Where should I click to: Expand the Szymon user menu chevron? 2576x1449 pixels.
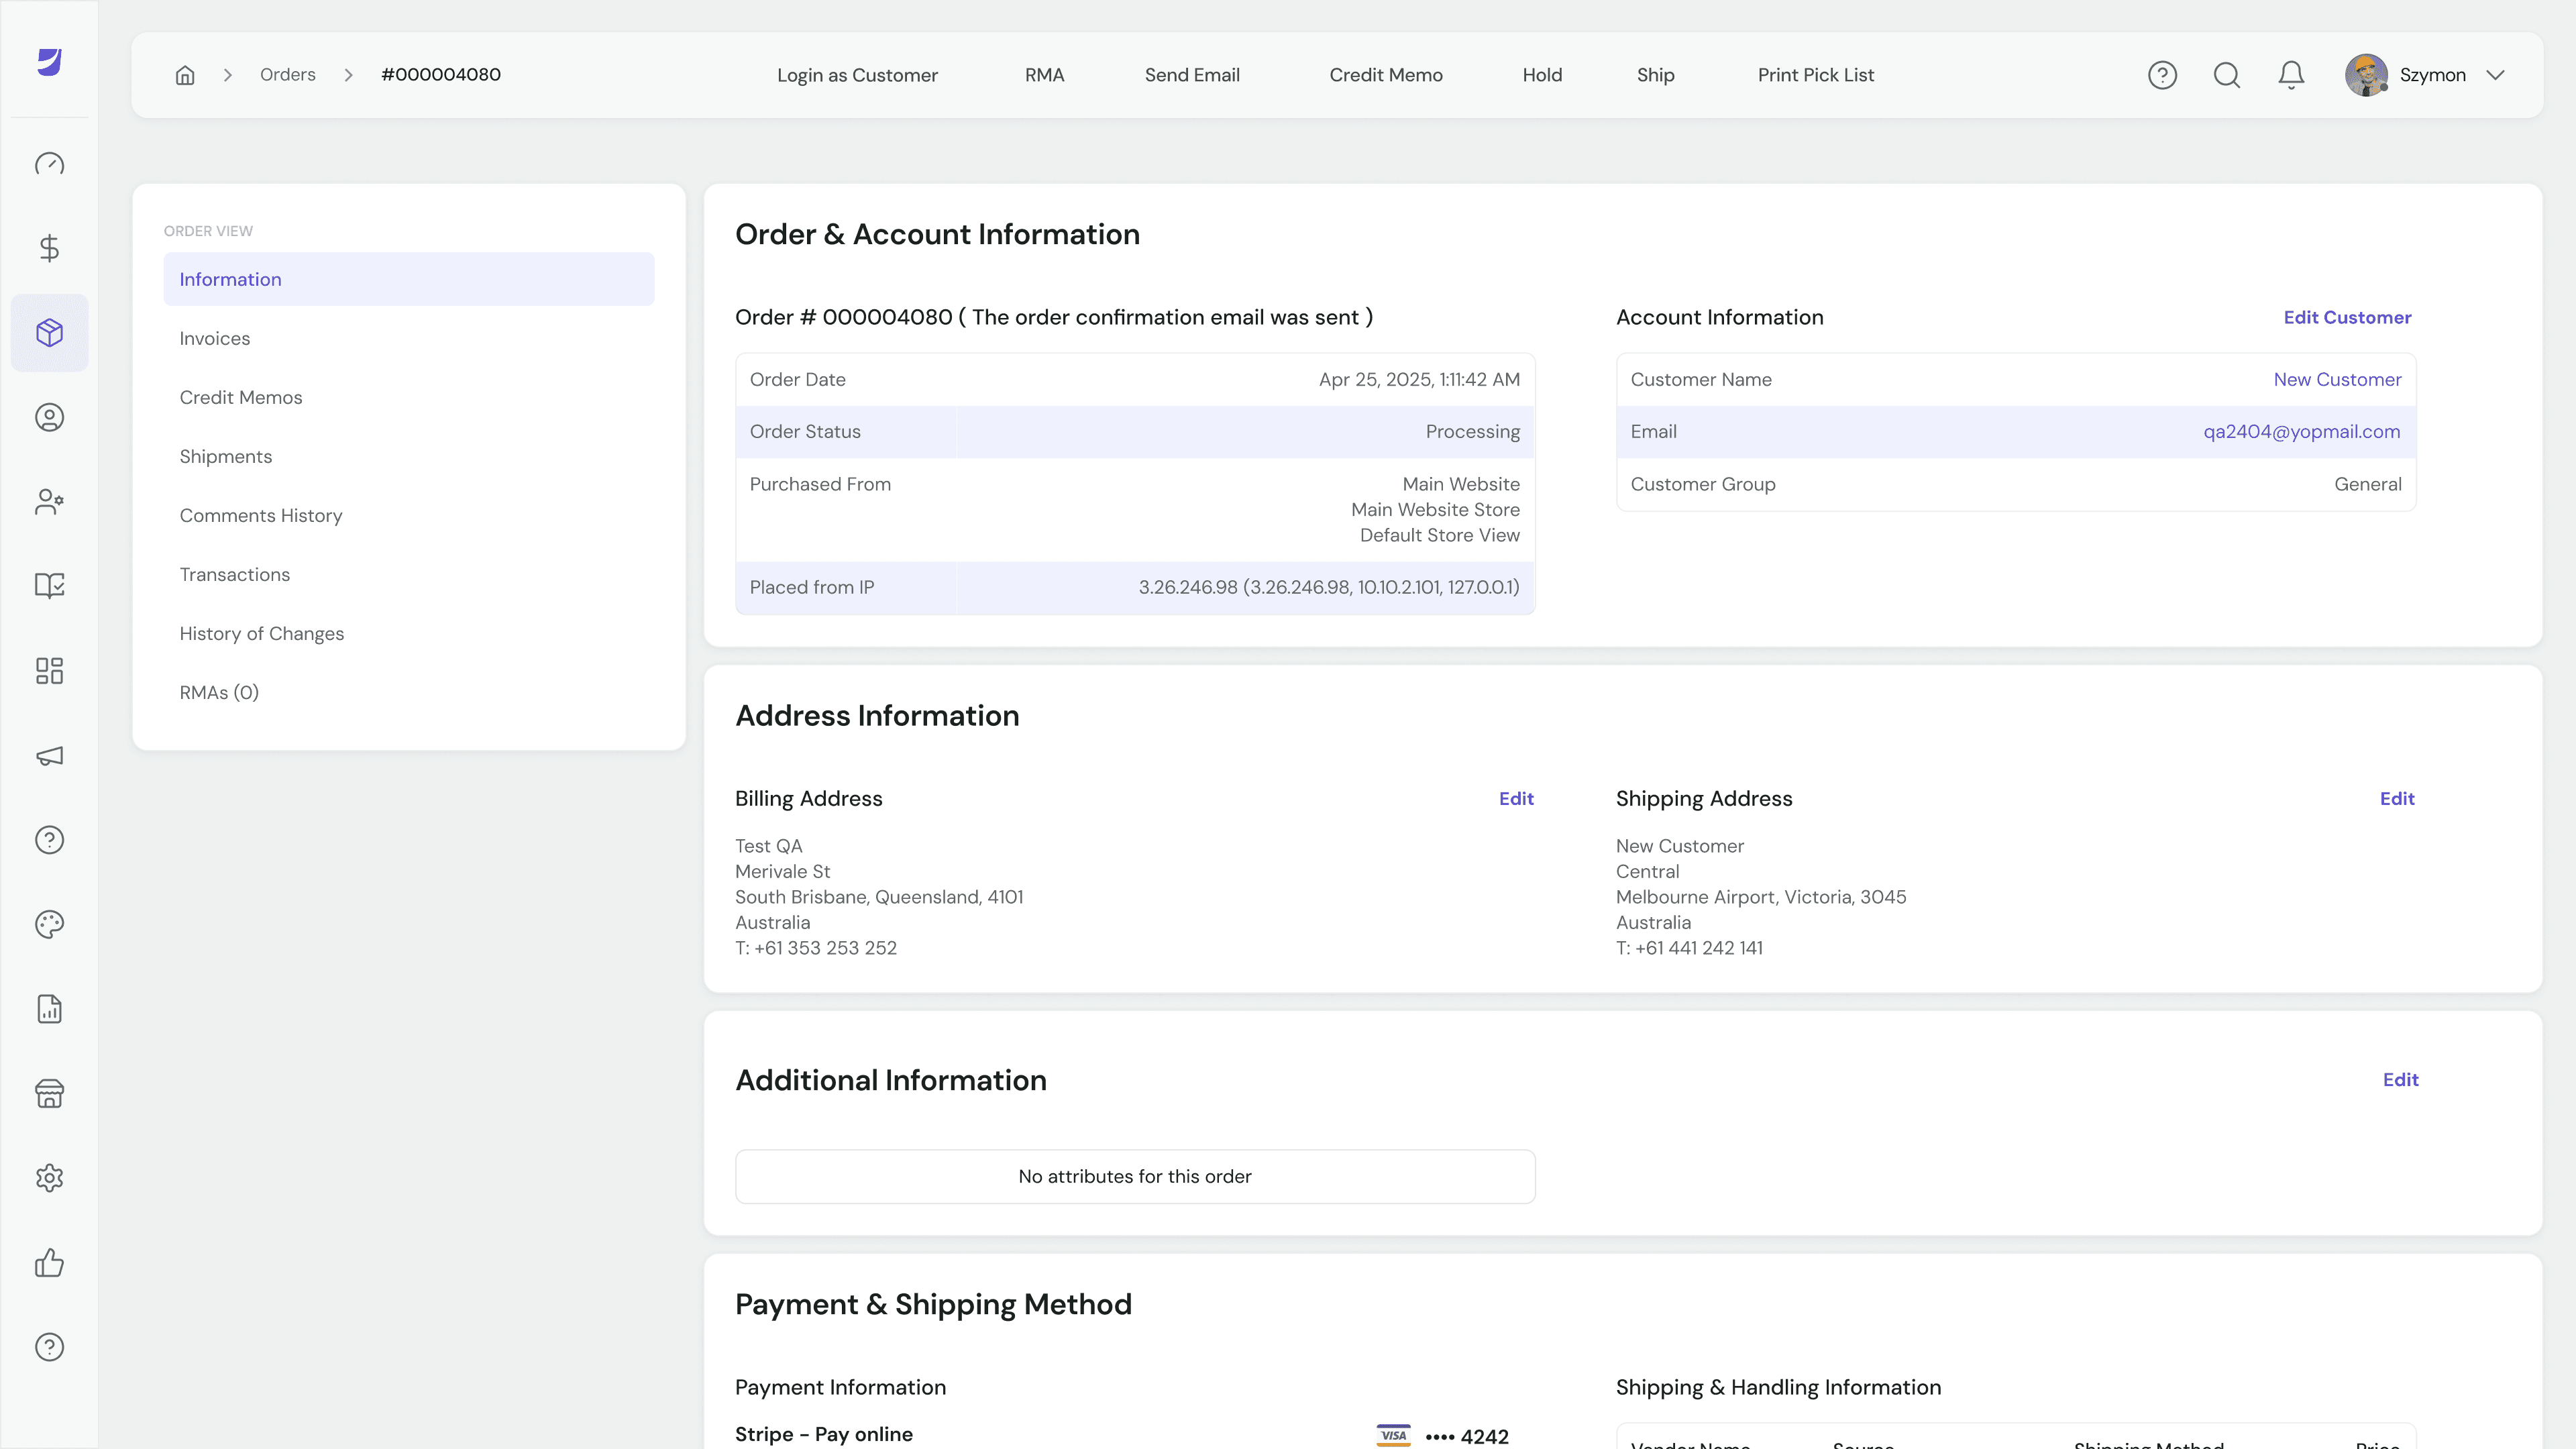coord(2495,75)
